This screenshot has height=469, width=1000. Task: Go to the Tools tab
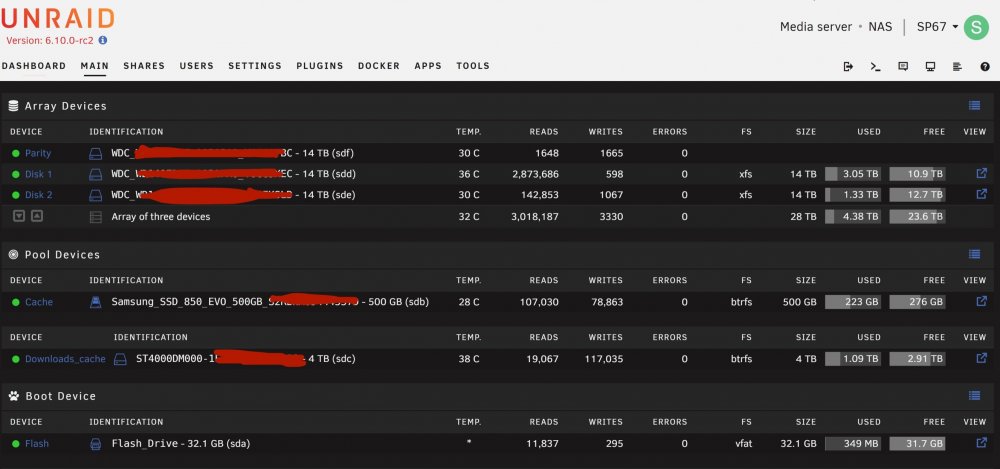pyautogui.click(x=473, y=66)
